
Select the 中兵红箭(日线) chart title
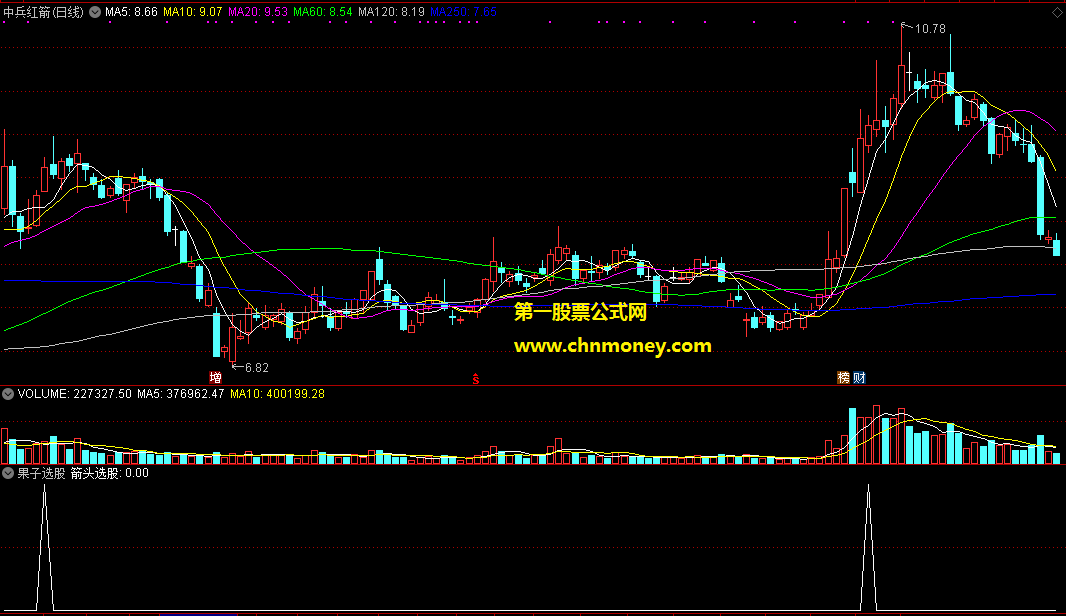(44, 12)
